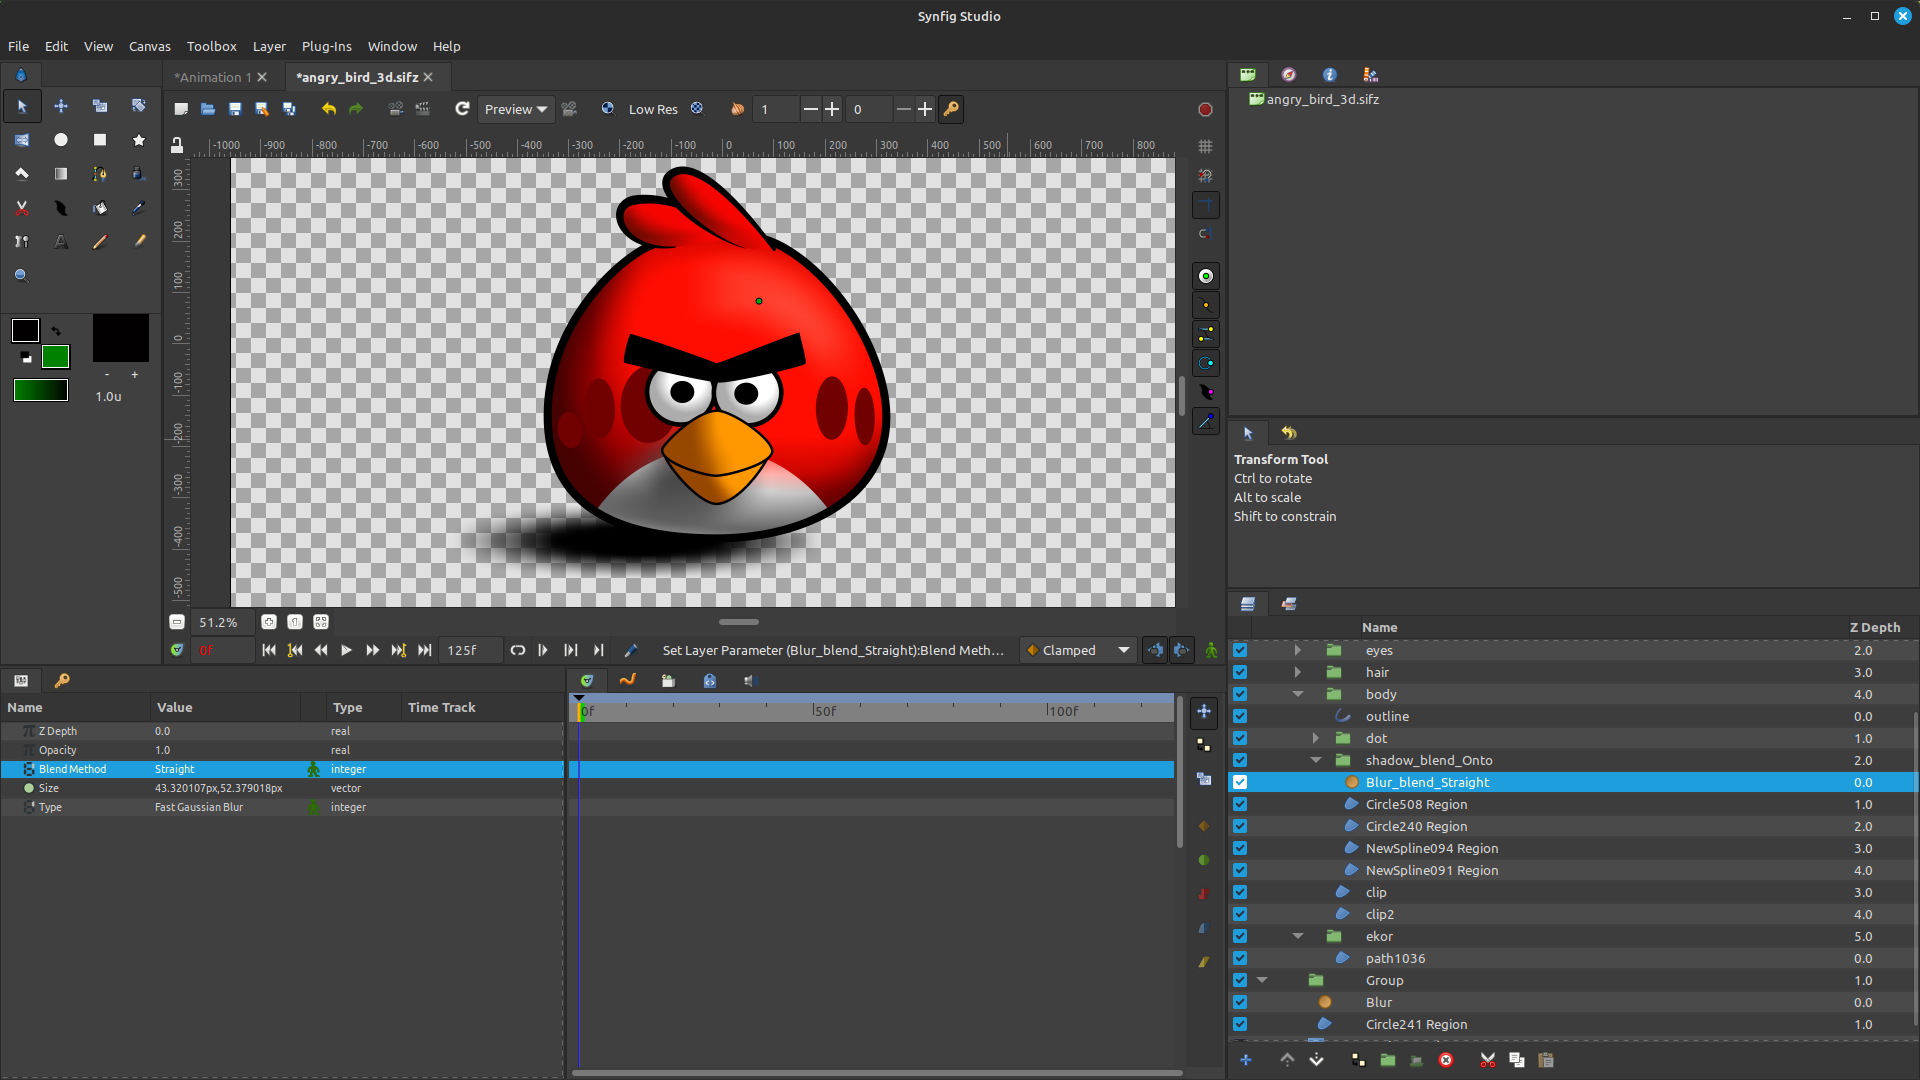
Task: Select the Star tool
Action: pyautogui.click(x=139, y=140)
